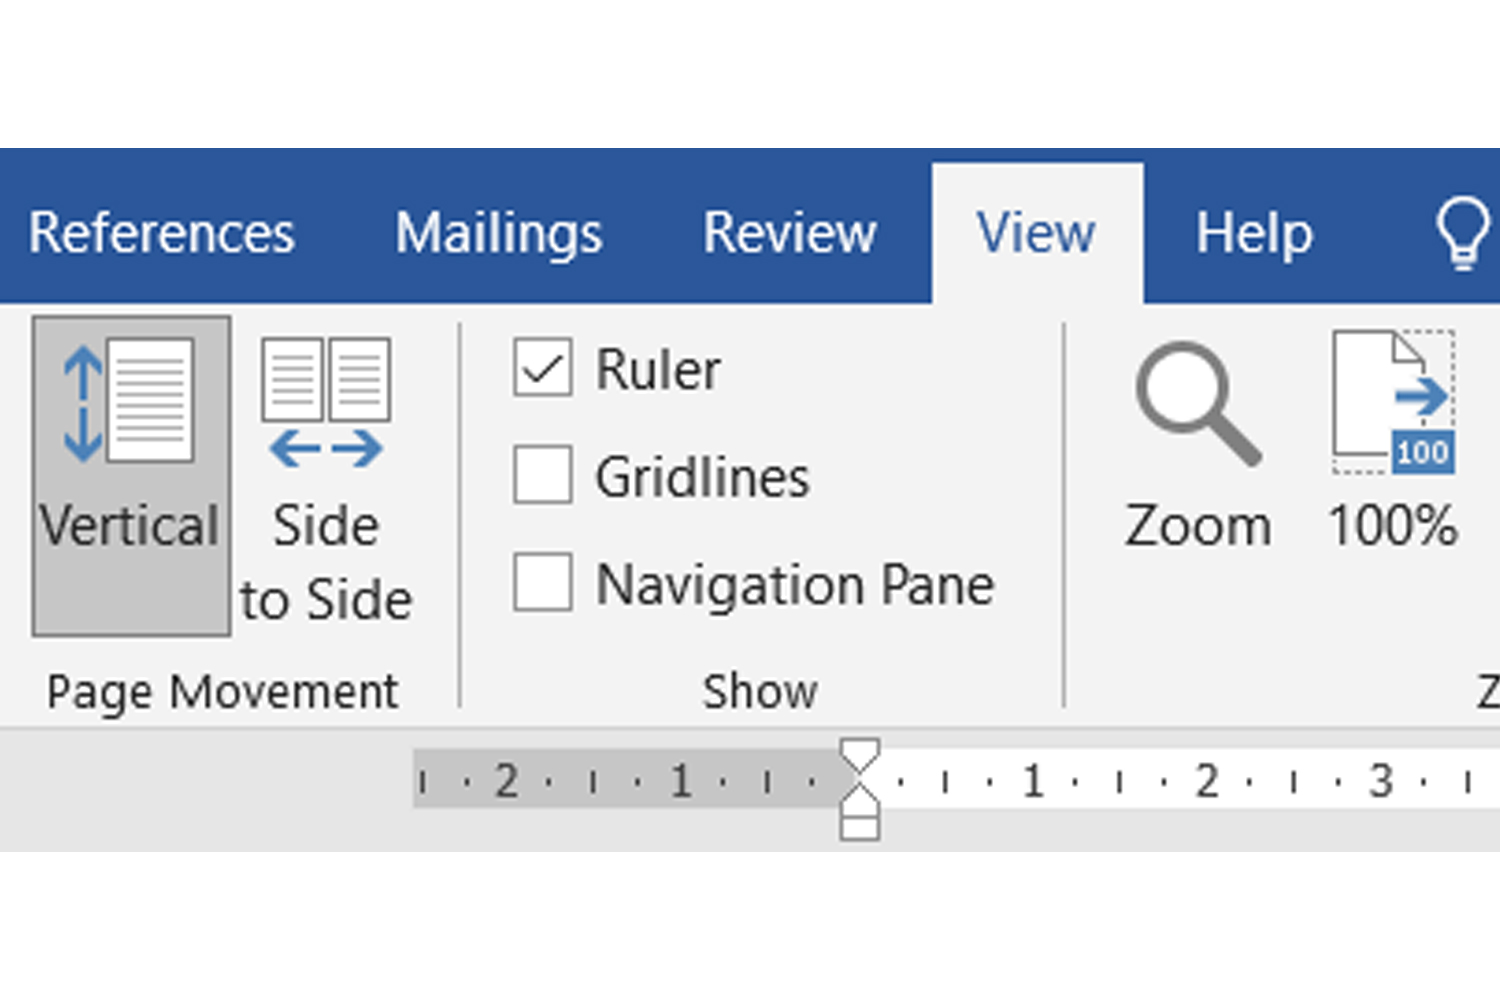Select the Review tab

click(x=789, y=232)
